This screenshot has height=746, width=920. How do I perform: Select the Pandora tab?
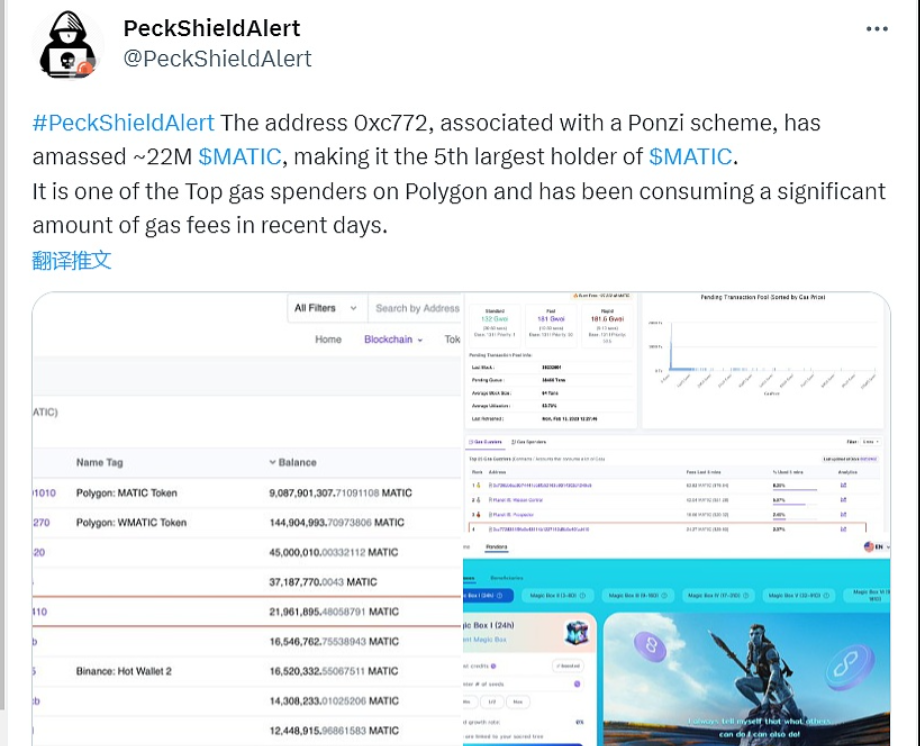(497, 546)
